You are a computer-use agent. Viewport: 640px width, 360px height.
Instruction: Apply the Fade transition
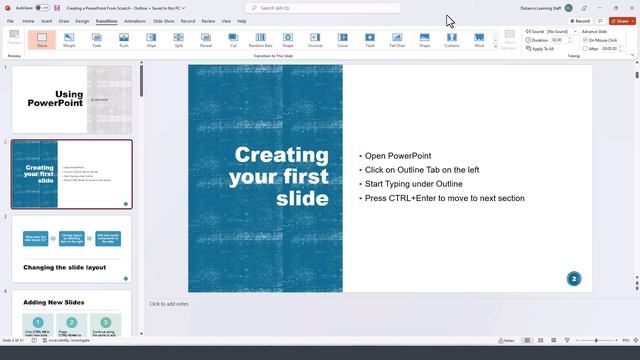tap(97, 40)
